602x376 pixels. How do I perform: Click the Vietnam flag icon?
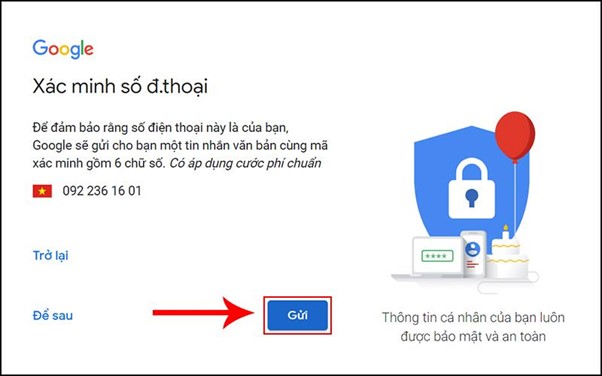42,191
